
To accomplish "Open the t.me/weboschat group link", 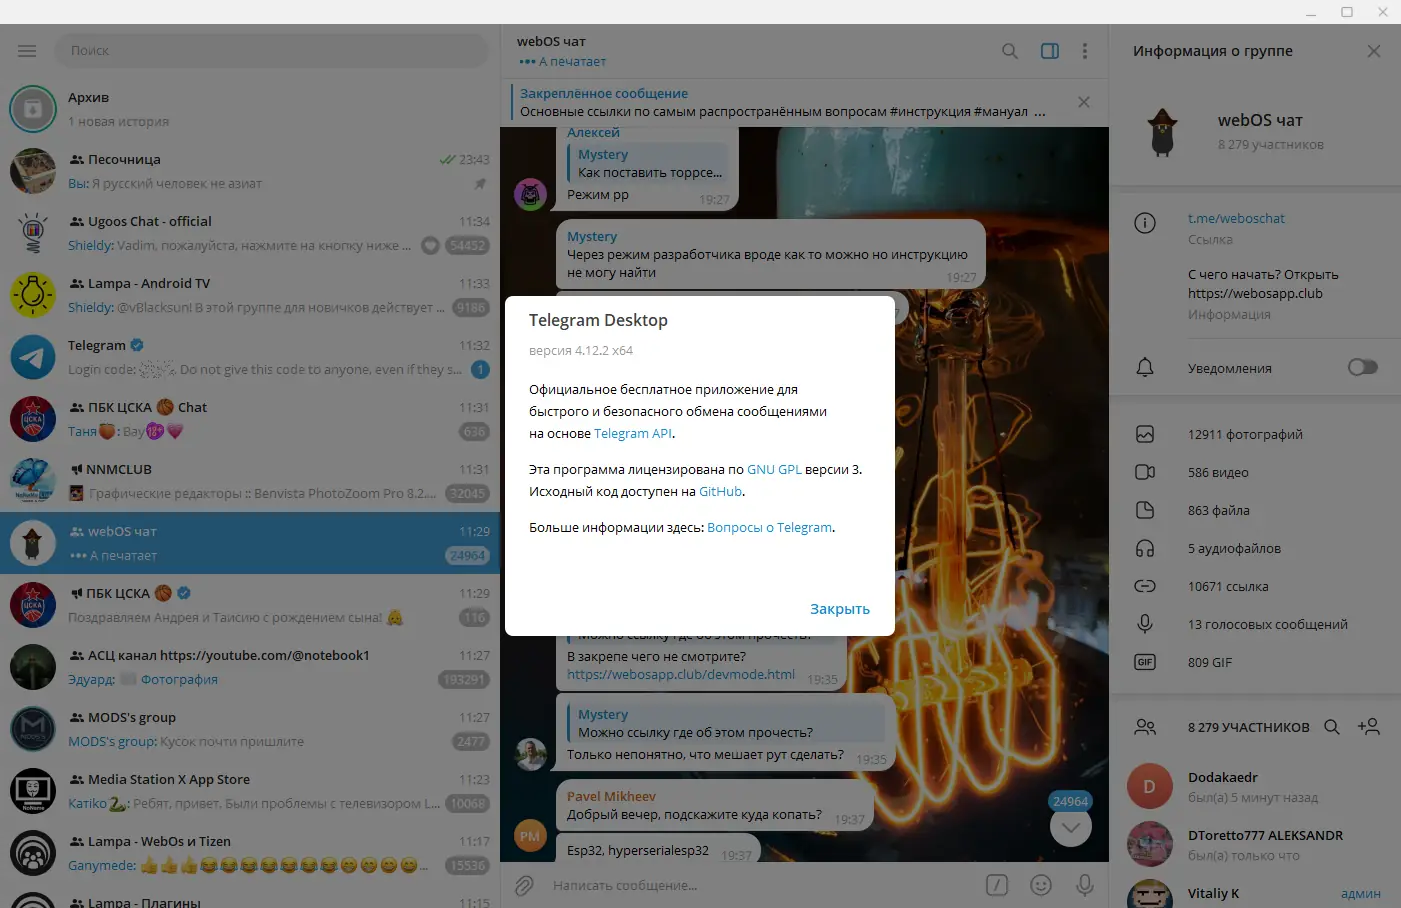I will (x=1236, y=218).
